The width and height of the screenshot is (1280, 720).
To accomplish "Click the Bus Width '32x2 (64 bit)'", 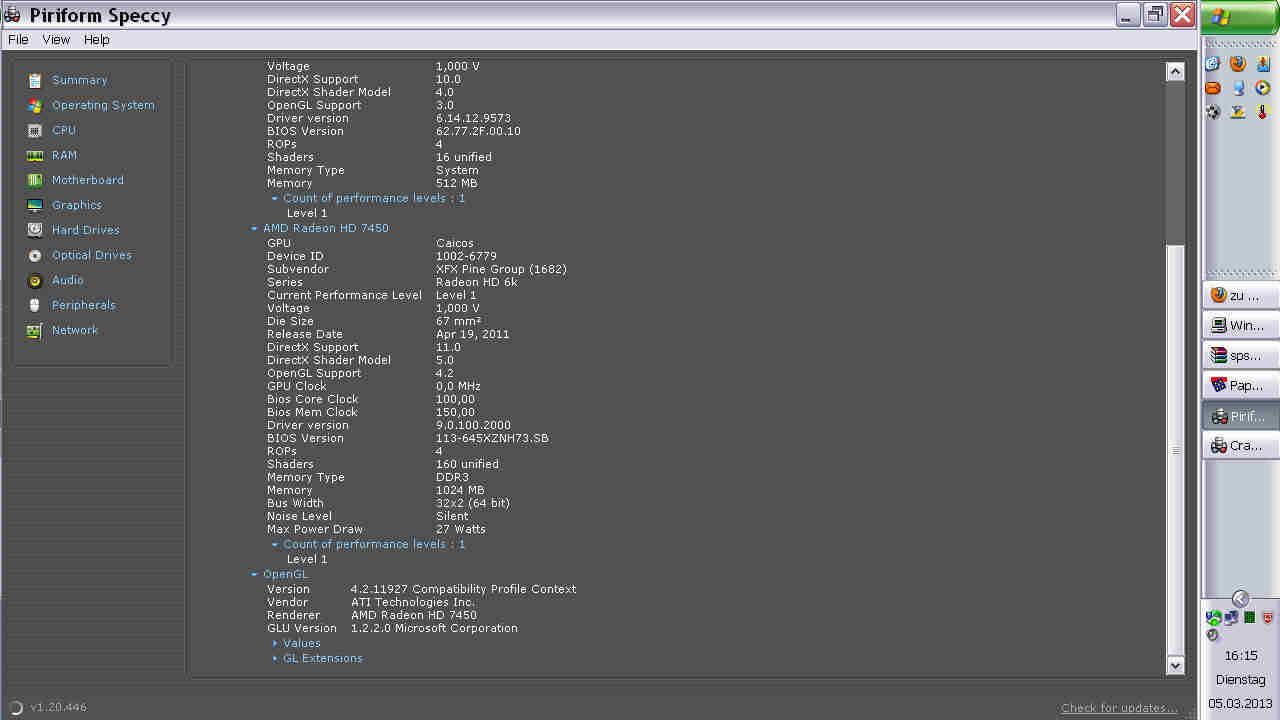I will click(473, 503).
